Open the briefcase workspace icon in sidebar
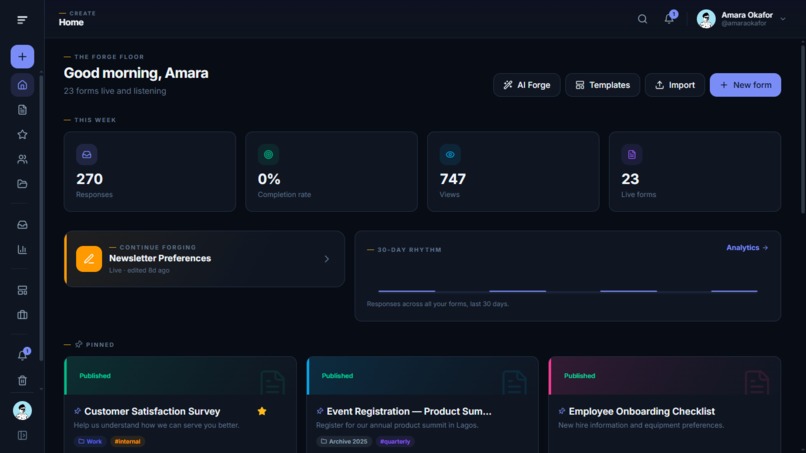Viewport: 806px width, 453px height. point(22,315)
